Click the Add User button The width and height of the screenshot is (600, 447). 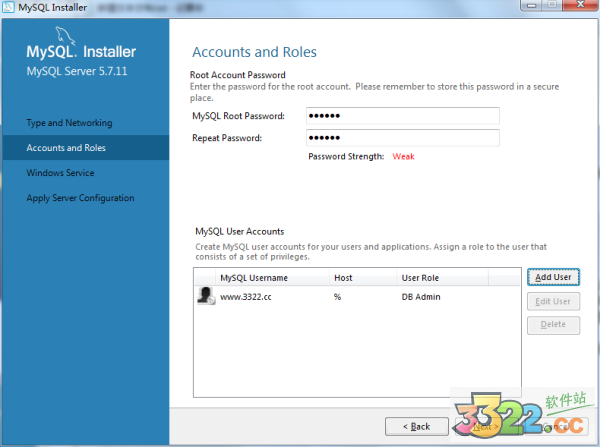553,277
